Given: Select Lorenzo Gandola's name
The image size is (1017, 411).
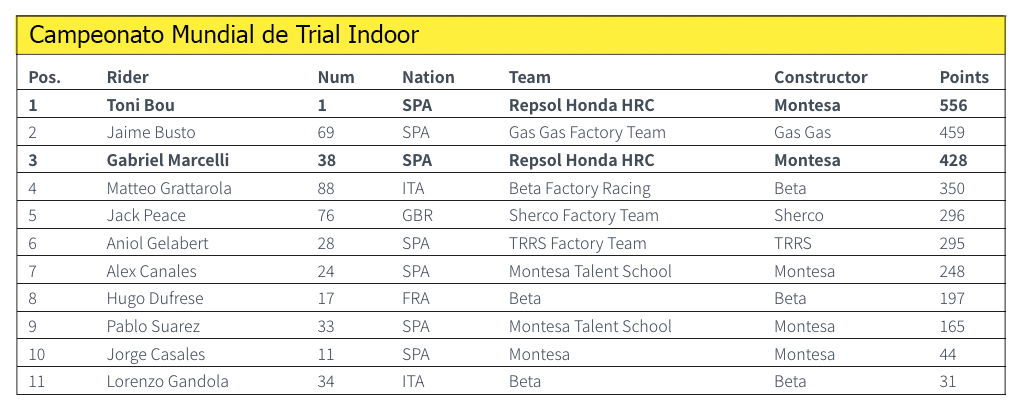Looking at the screenshot, I should pos(167,381).
